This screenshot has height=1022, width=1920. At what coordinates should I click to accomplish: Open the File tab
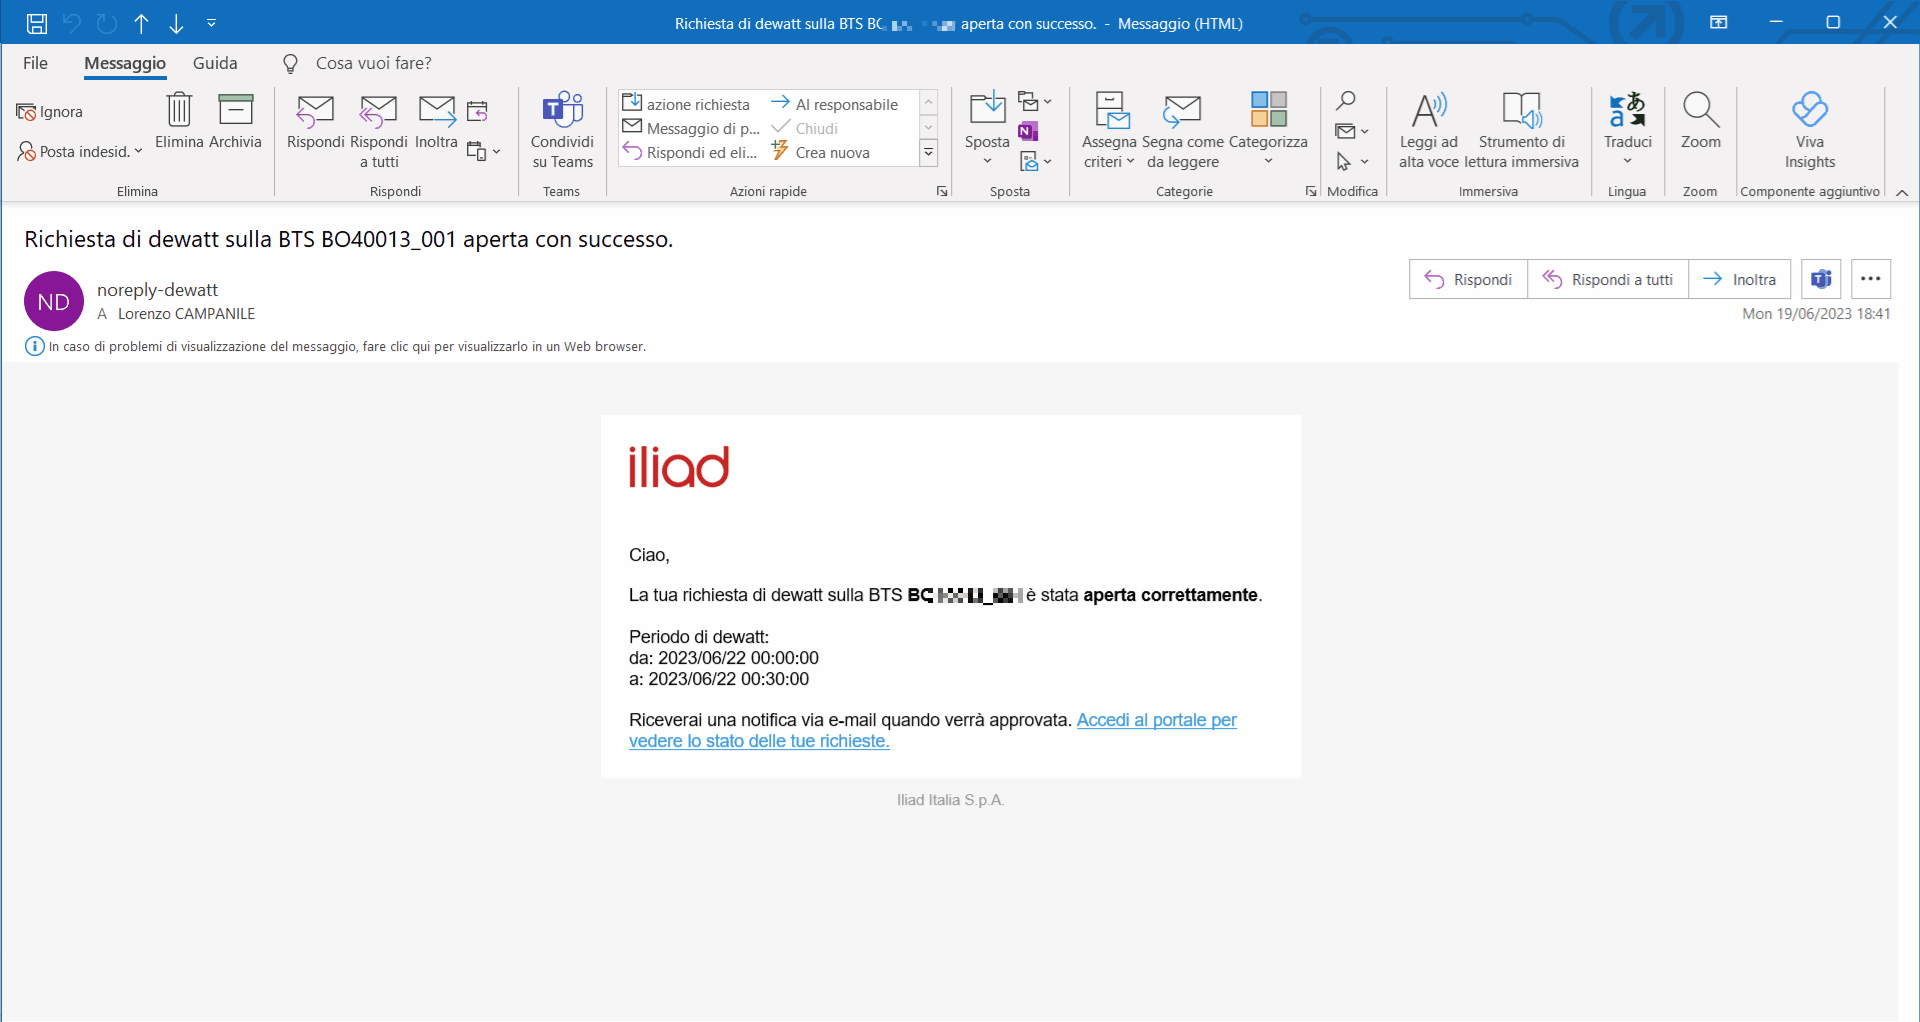click(35, 63)
